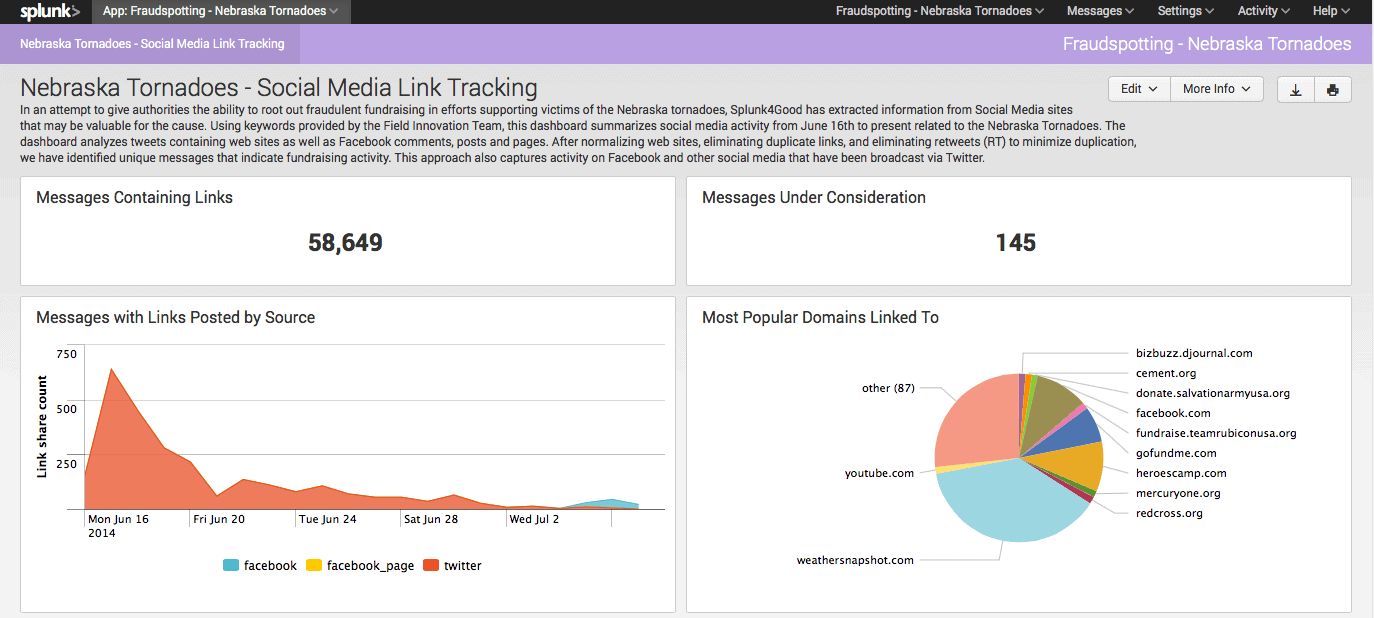
Task: Toggle facebook_page series in legend
Action: pos(359,566)
